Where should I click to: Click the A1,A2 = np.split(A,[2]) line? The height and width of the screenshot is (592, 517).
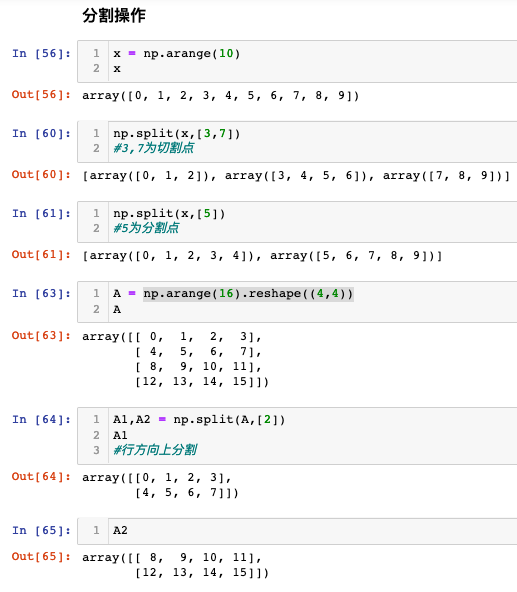pyautogui.click(x=199, y=419)
